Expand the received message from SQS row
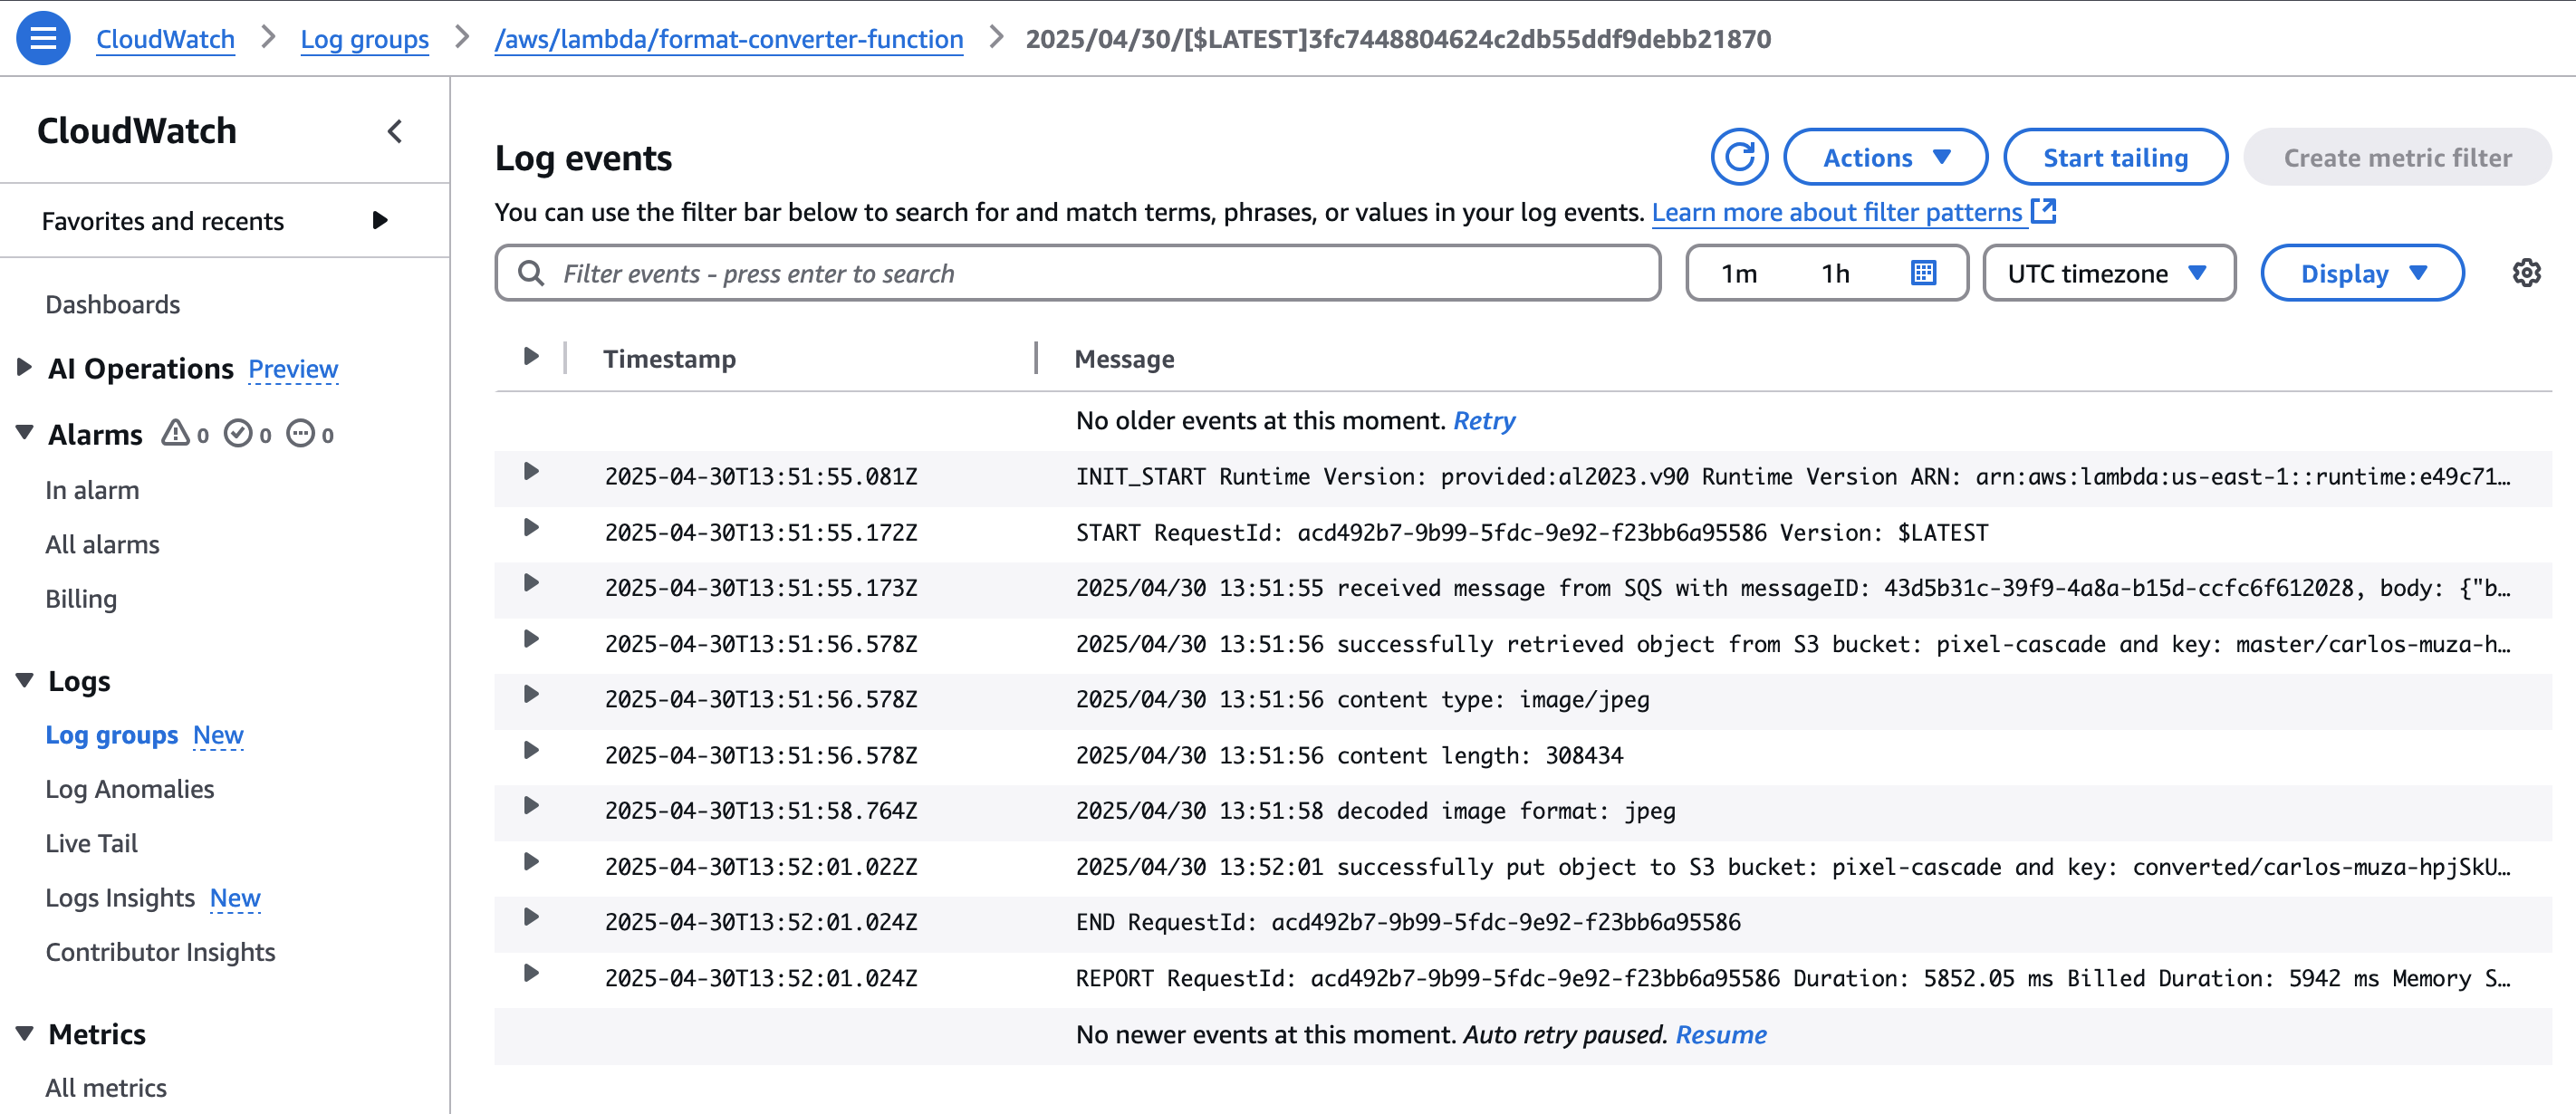 (531, 583)
